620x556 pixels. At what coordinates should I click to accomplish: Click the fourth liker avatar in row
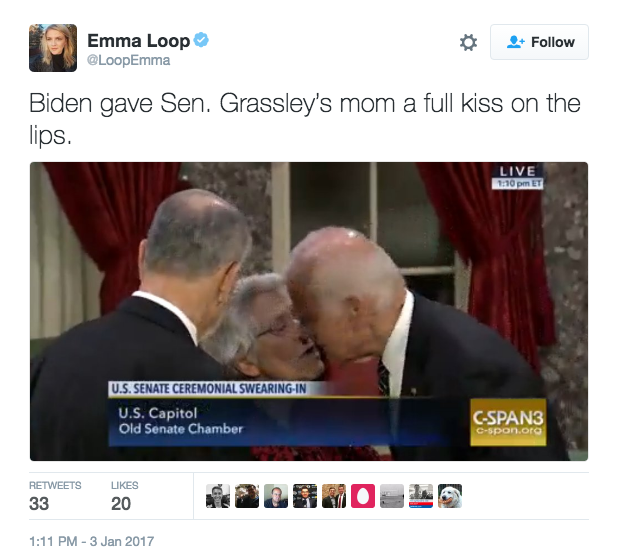(x=305, y=496)
